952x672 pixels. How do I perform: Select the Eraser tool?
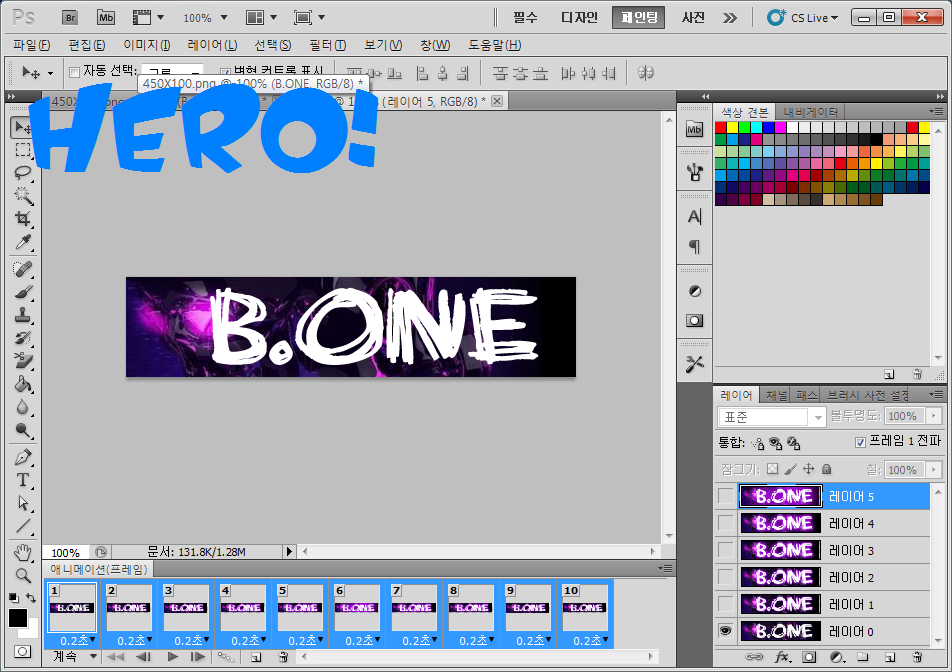click(x=22, y=361)
